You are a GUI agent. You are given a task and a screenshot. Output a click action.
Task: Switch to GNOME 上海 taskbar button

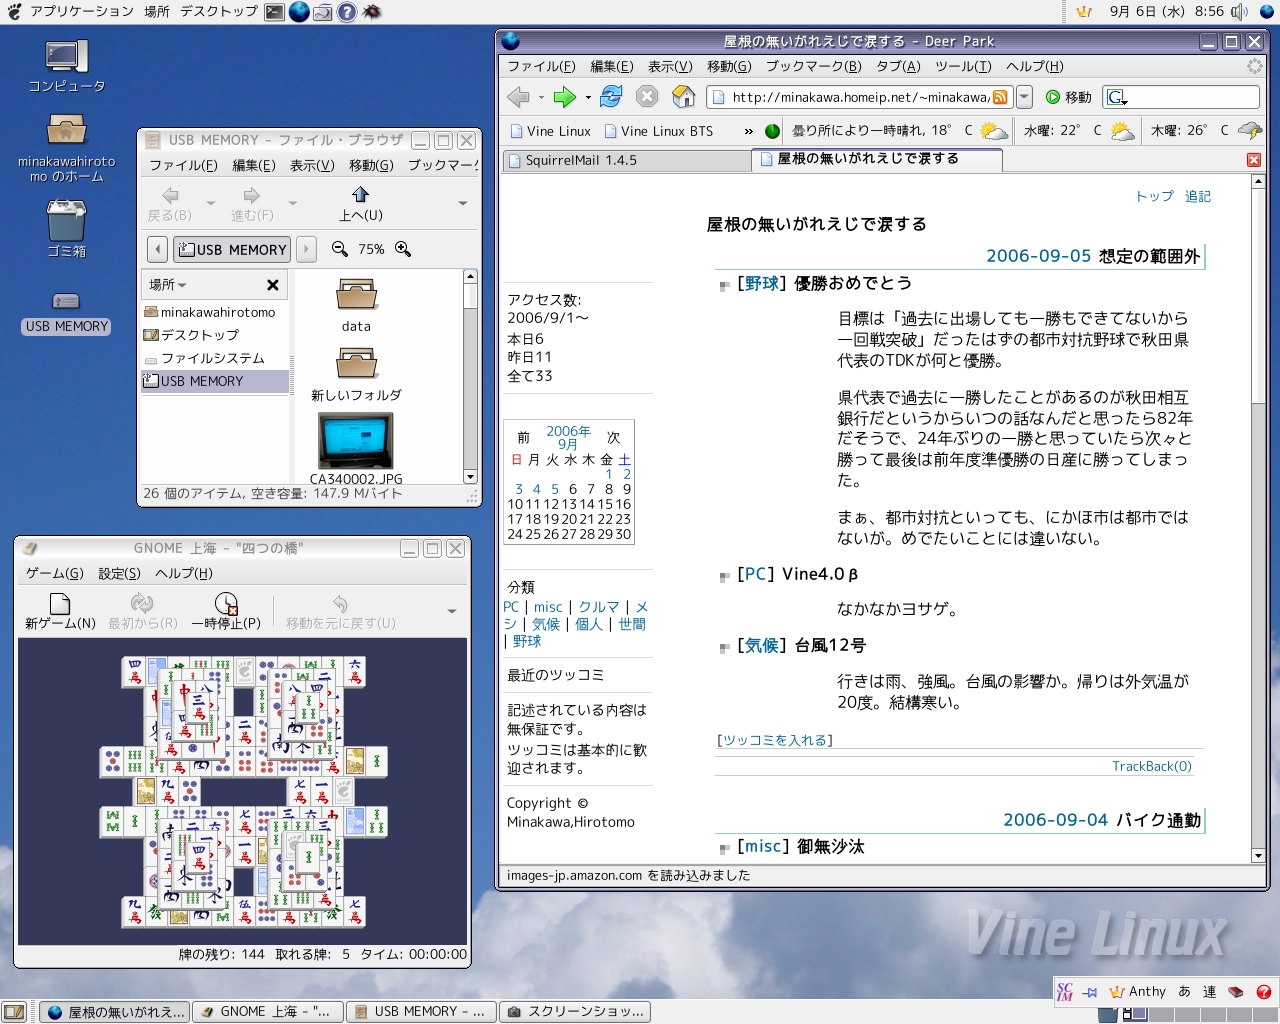pyautogui.click(x=267, y=1011)
